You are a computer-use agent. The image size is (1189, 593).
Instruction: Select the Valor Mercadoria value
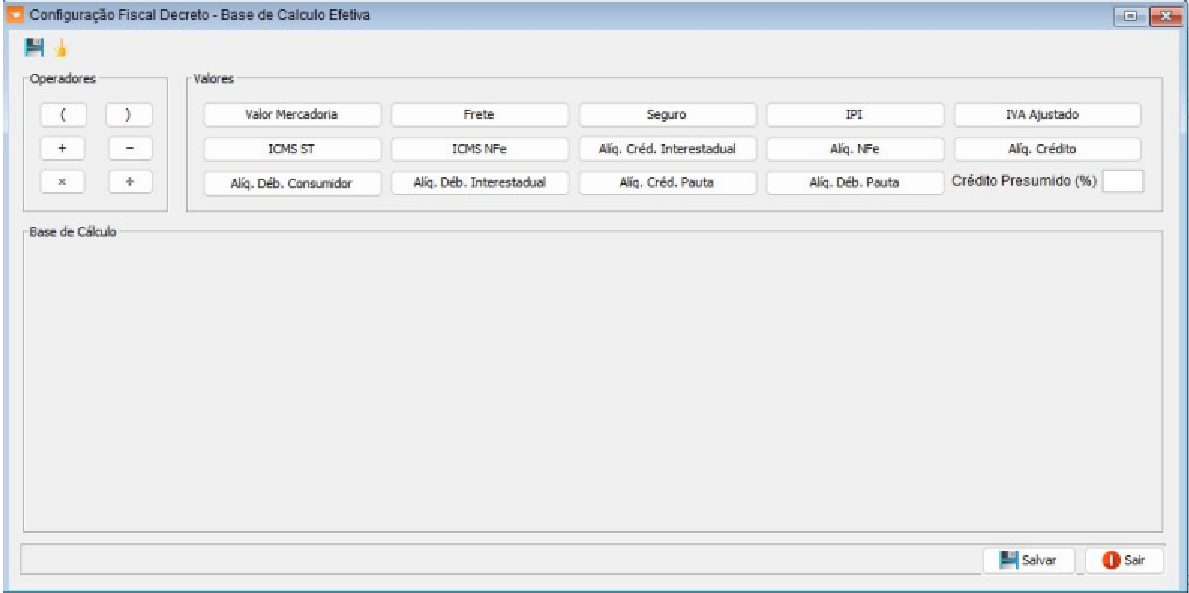coord(292,115)
